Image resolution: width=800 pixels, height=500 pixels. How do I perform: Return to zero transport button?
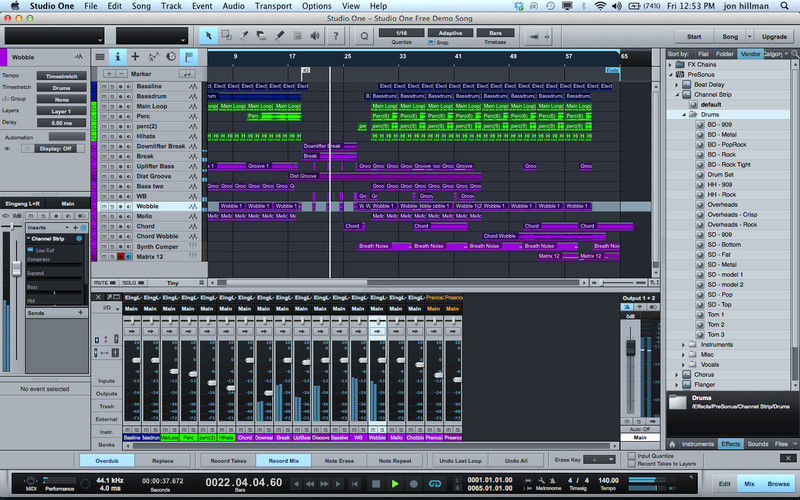click(356, 484)
